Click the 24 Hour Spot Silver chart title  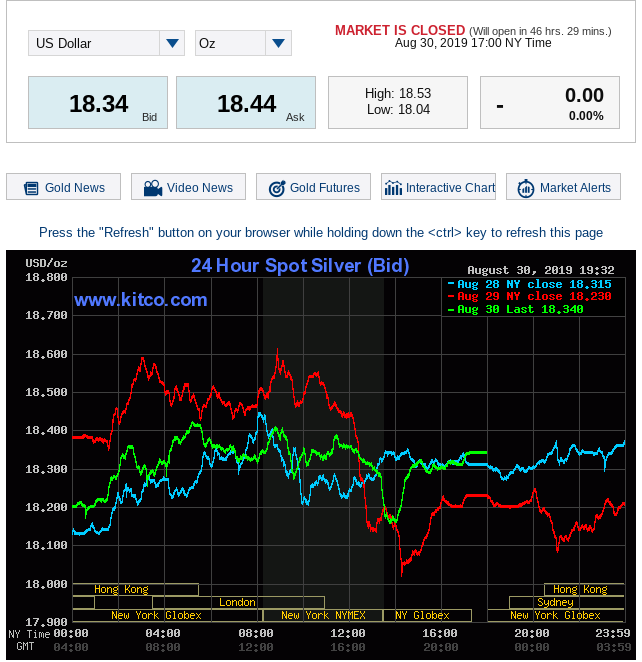(300, 266)
